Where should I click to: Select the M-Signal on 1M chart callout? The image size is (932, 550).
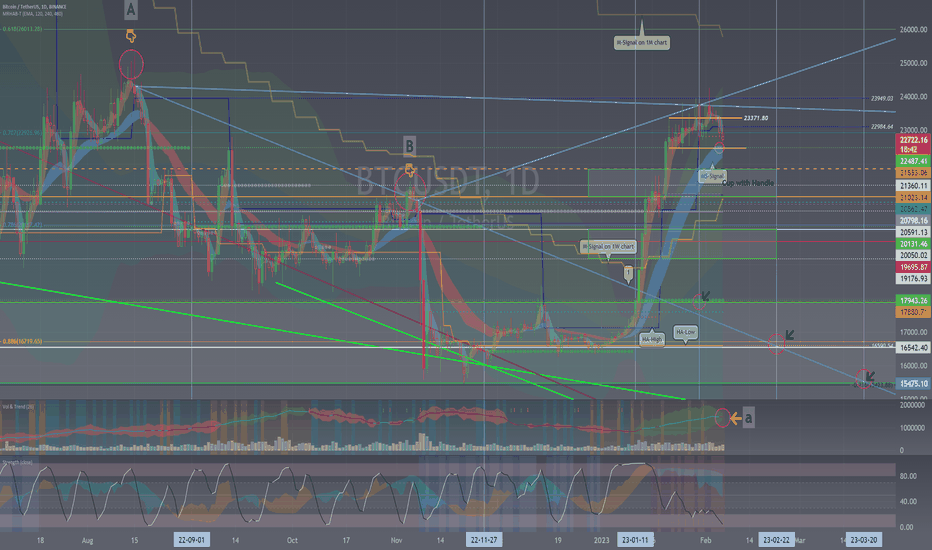tap(642, 43)
